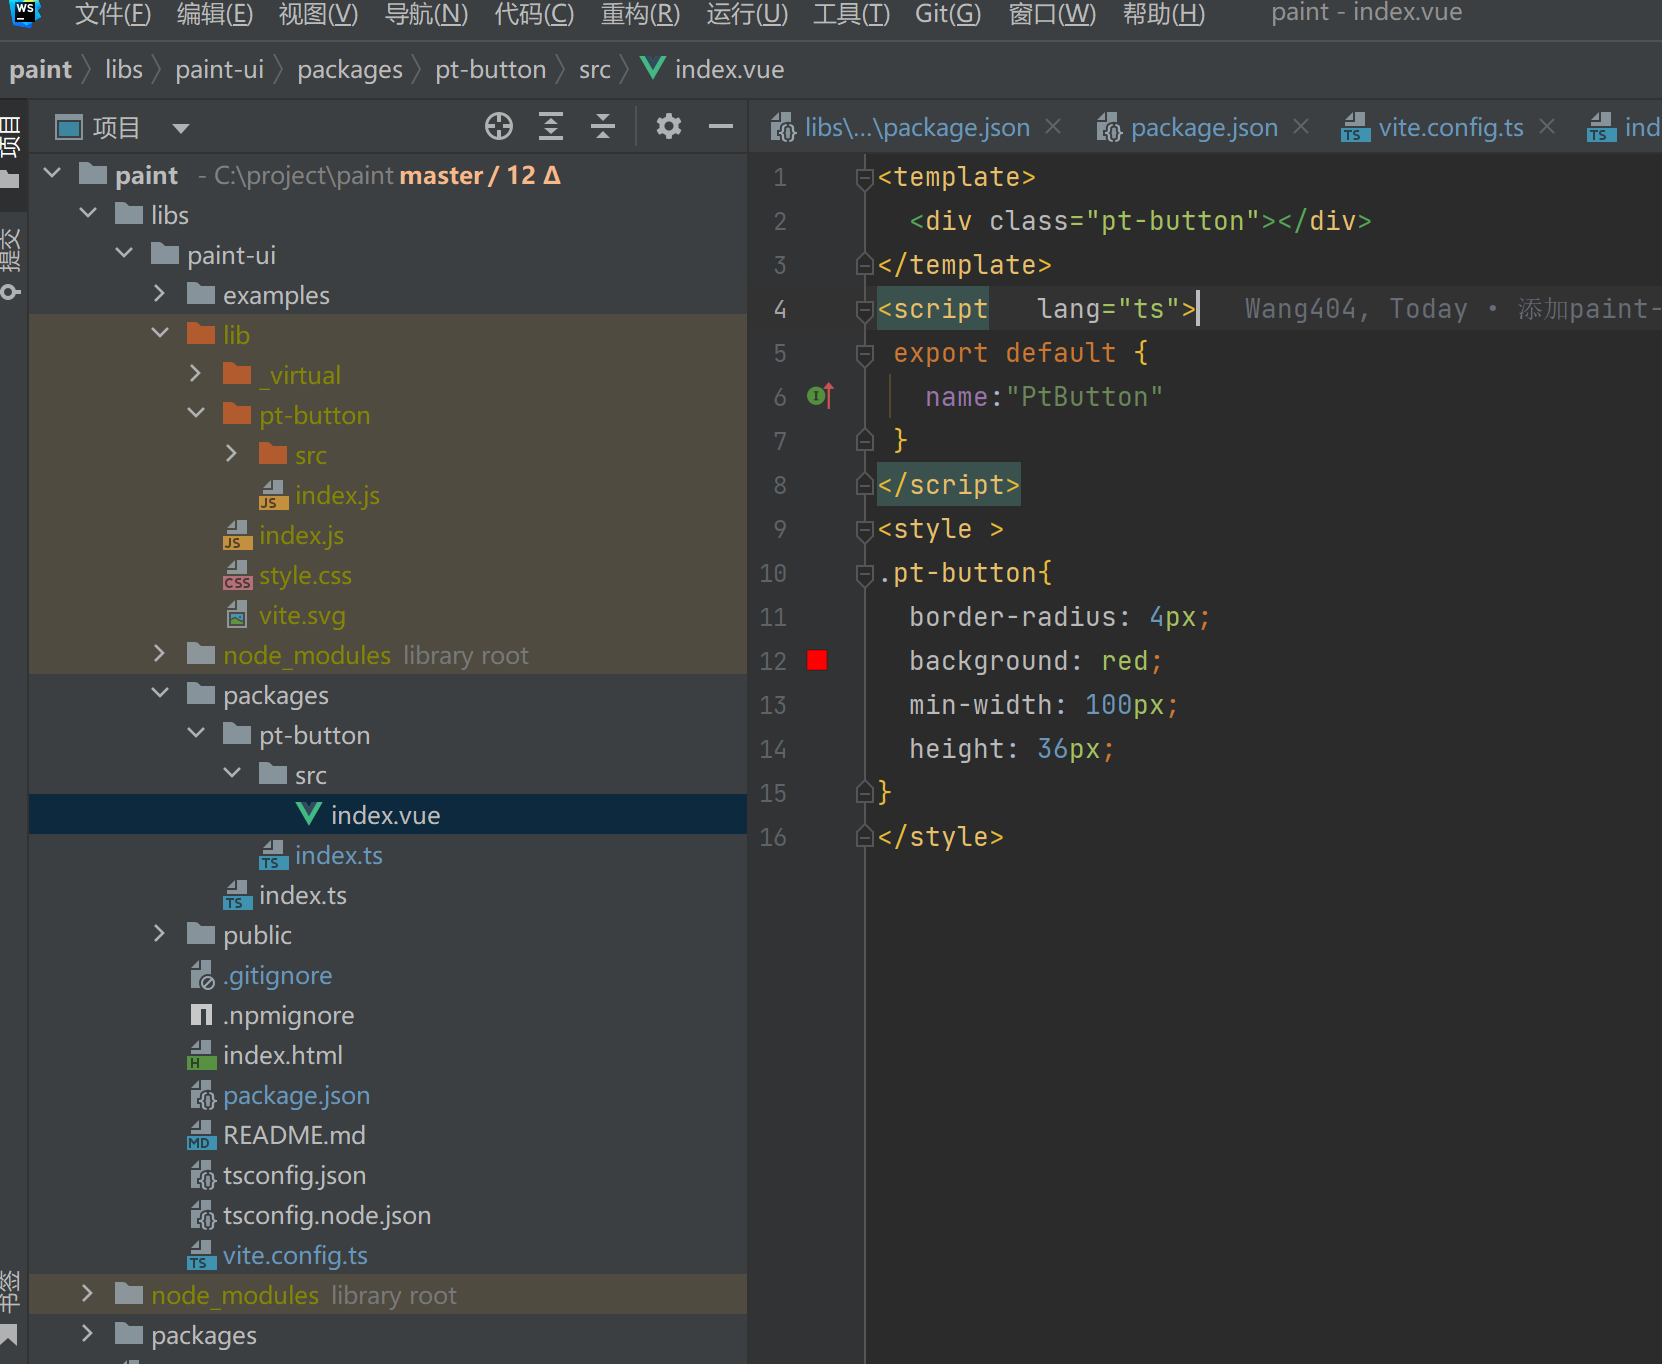Open the 代码(C) menu

point(534,14)
